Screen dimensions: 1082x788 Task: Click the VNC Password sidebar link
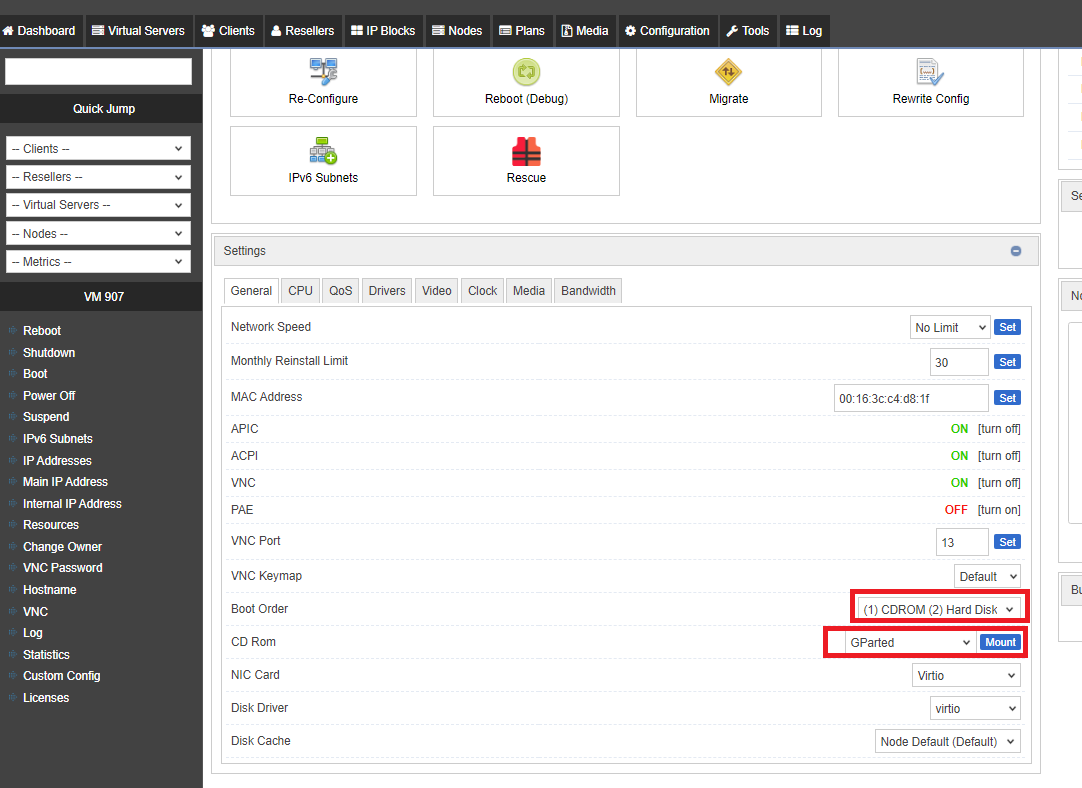pos(62,568)
